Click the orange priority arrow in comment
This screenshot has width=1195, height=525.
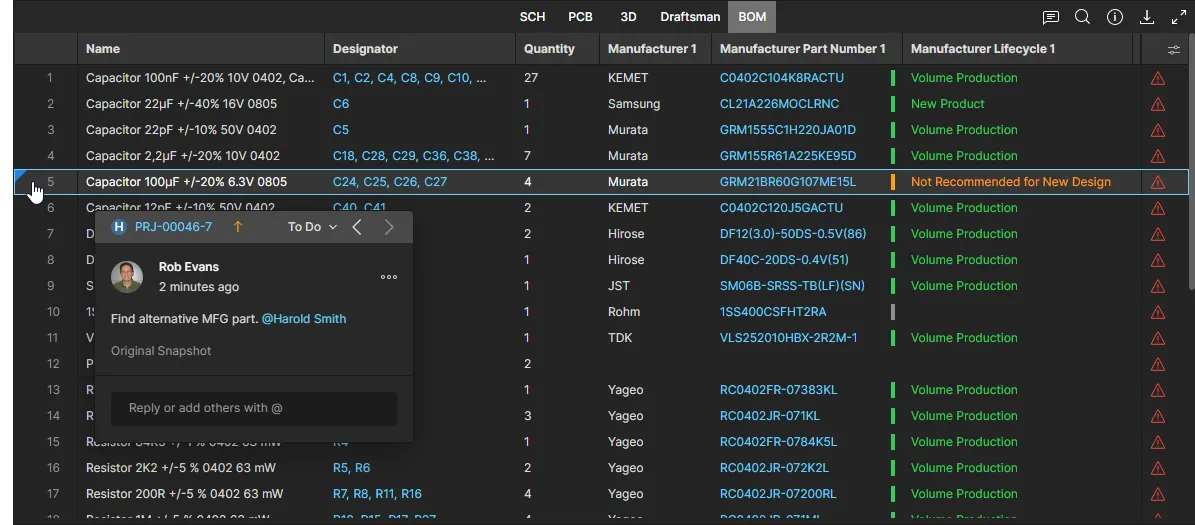pos(238,227)
